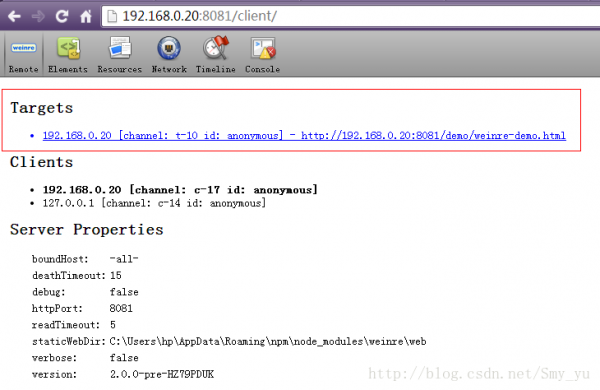Click the Server Properties heading

pyautogui.click(x=86, y=230)
